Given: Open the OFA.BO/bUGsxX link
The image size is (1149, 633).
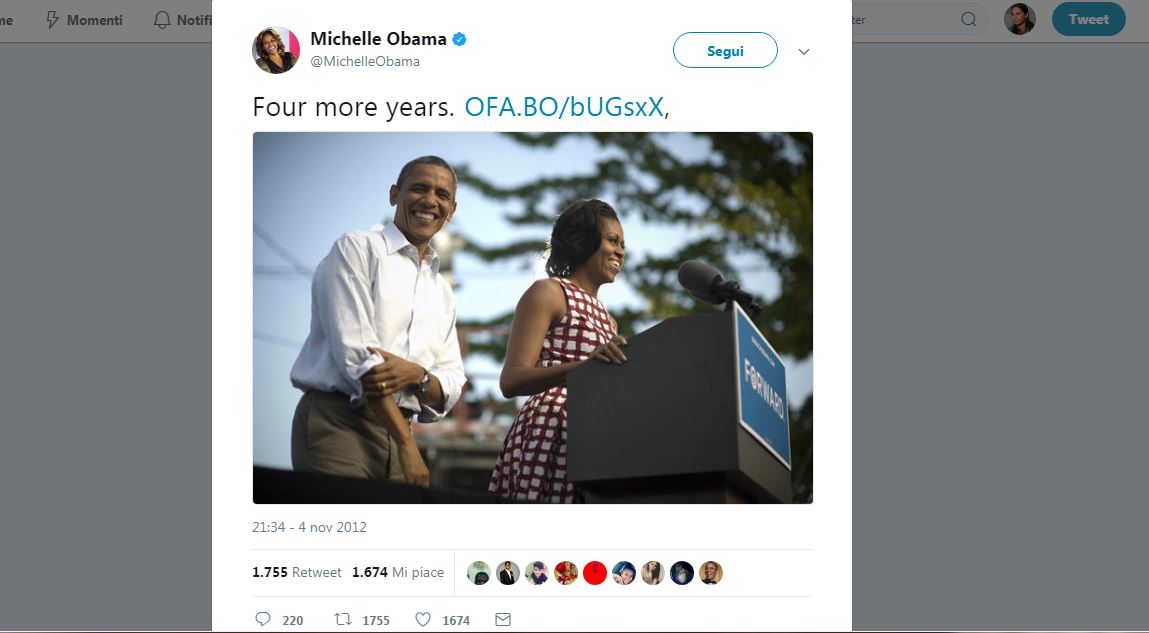Looking at the screenshot, I should click(x=564, y=108).
